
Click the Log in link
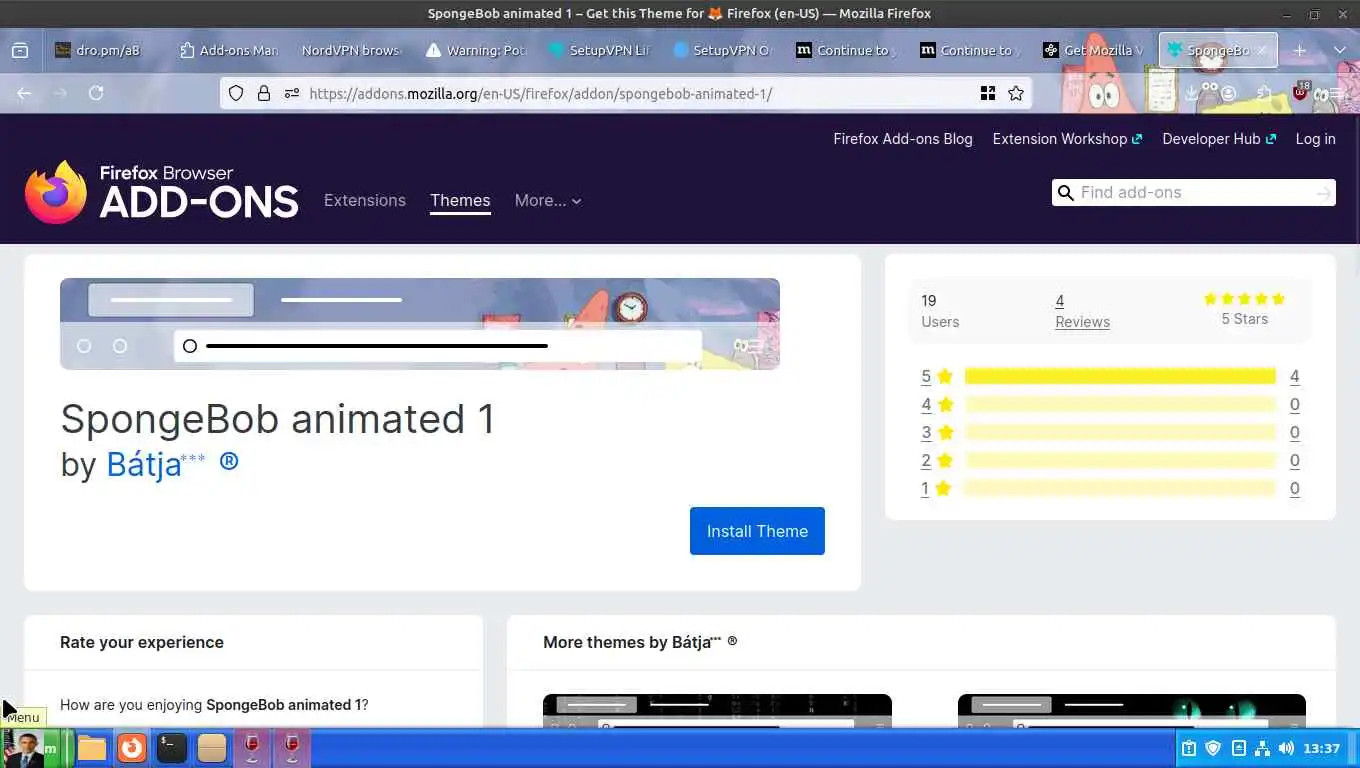point(1315,139)
